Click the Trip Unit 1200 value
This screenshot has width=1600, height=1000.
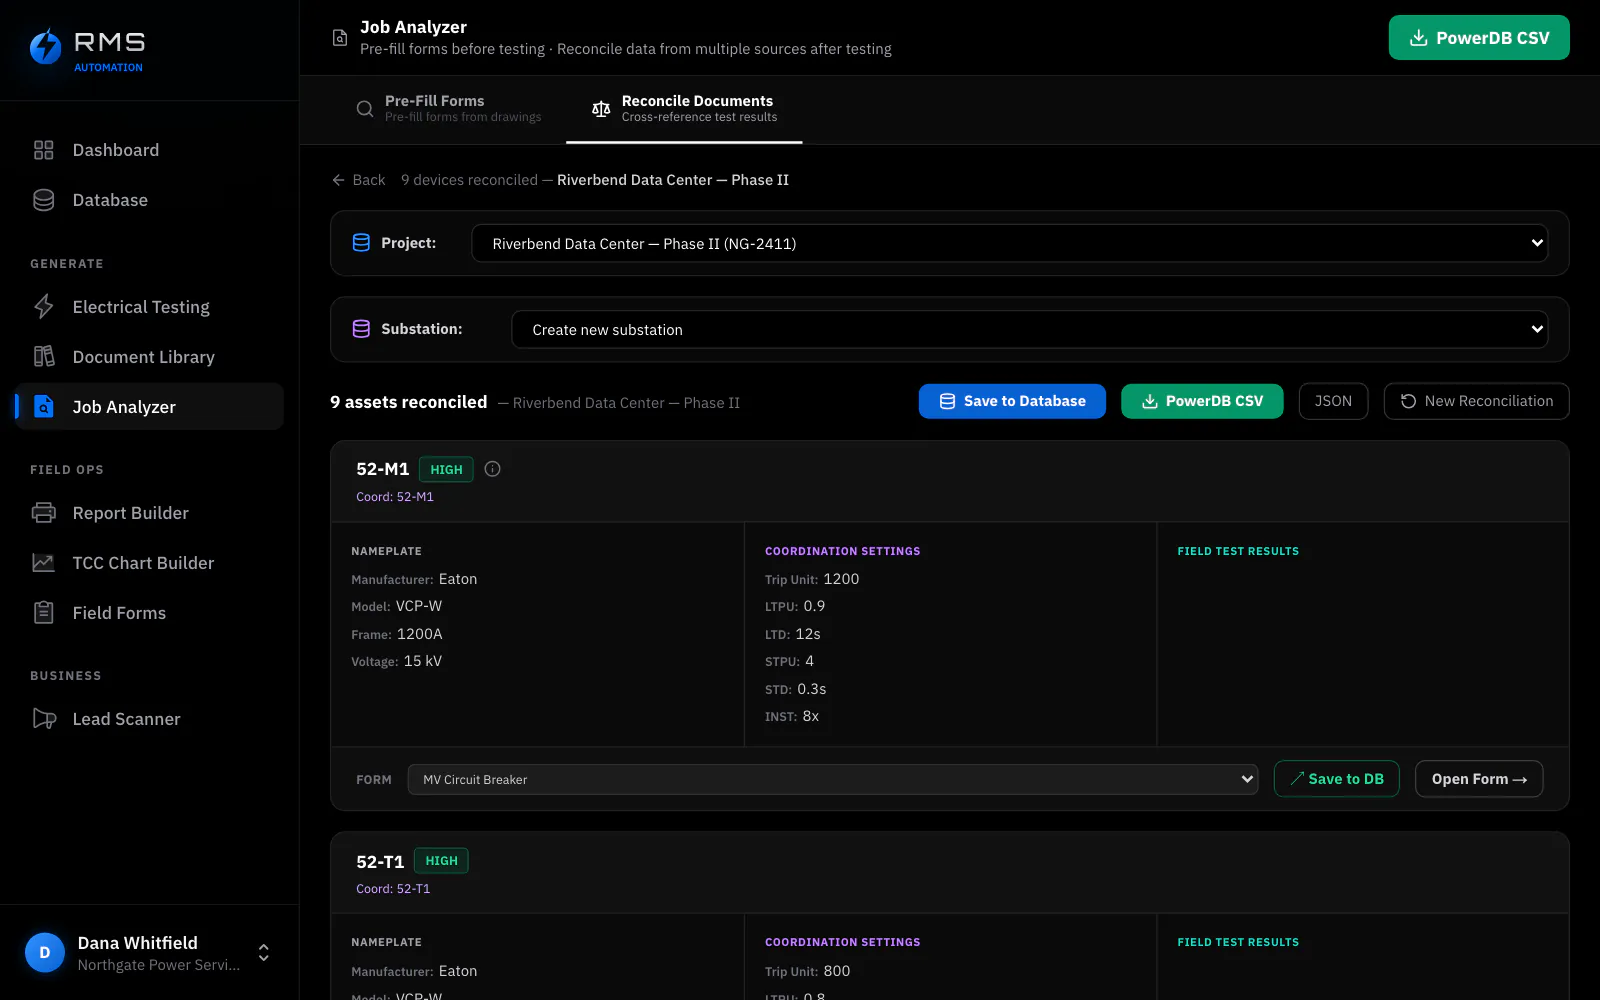point(841,579)
